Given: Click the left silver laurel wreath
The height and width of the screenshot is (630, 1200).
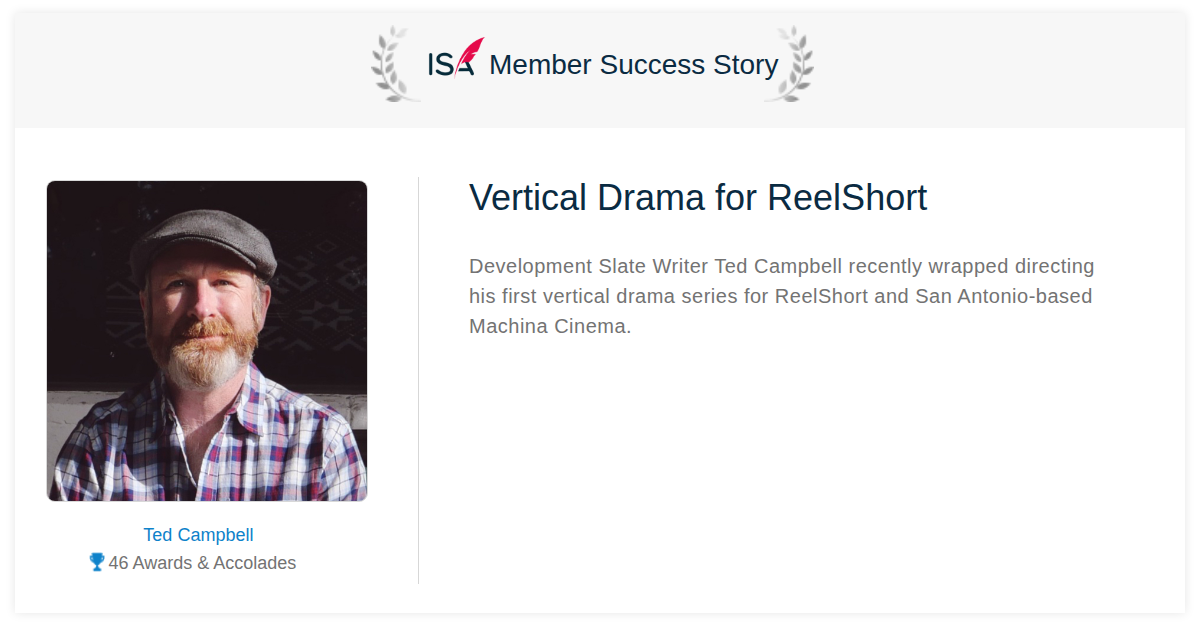Looking at the screenshot, I should [396, 64].
